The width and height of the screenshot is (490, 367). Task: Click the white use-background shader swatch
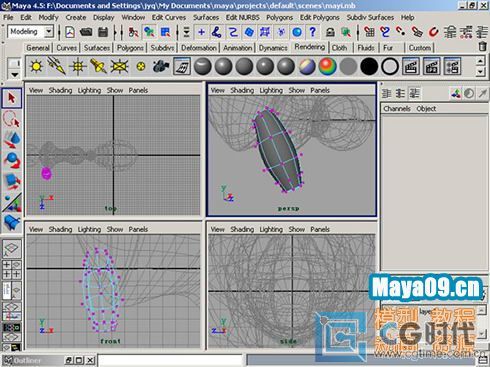390,66
